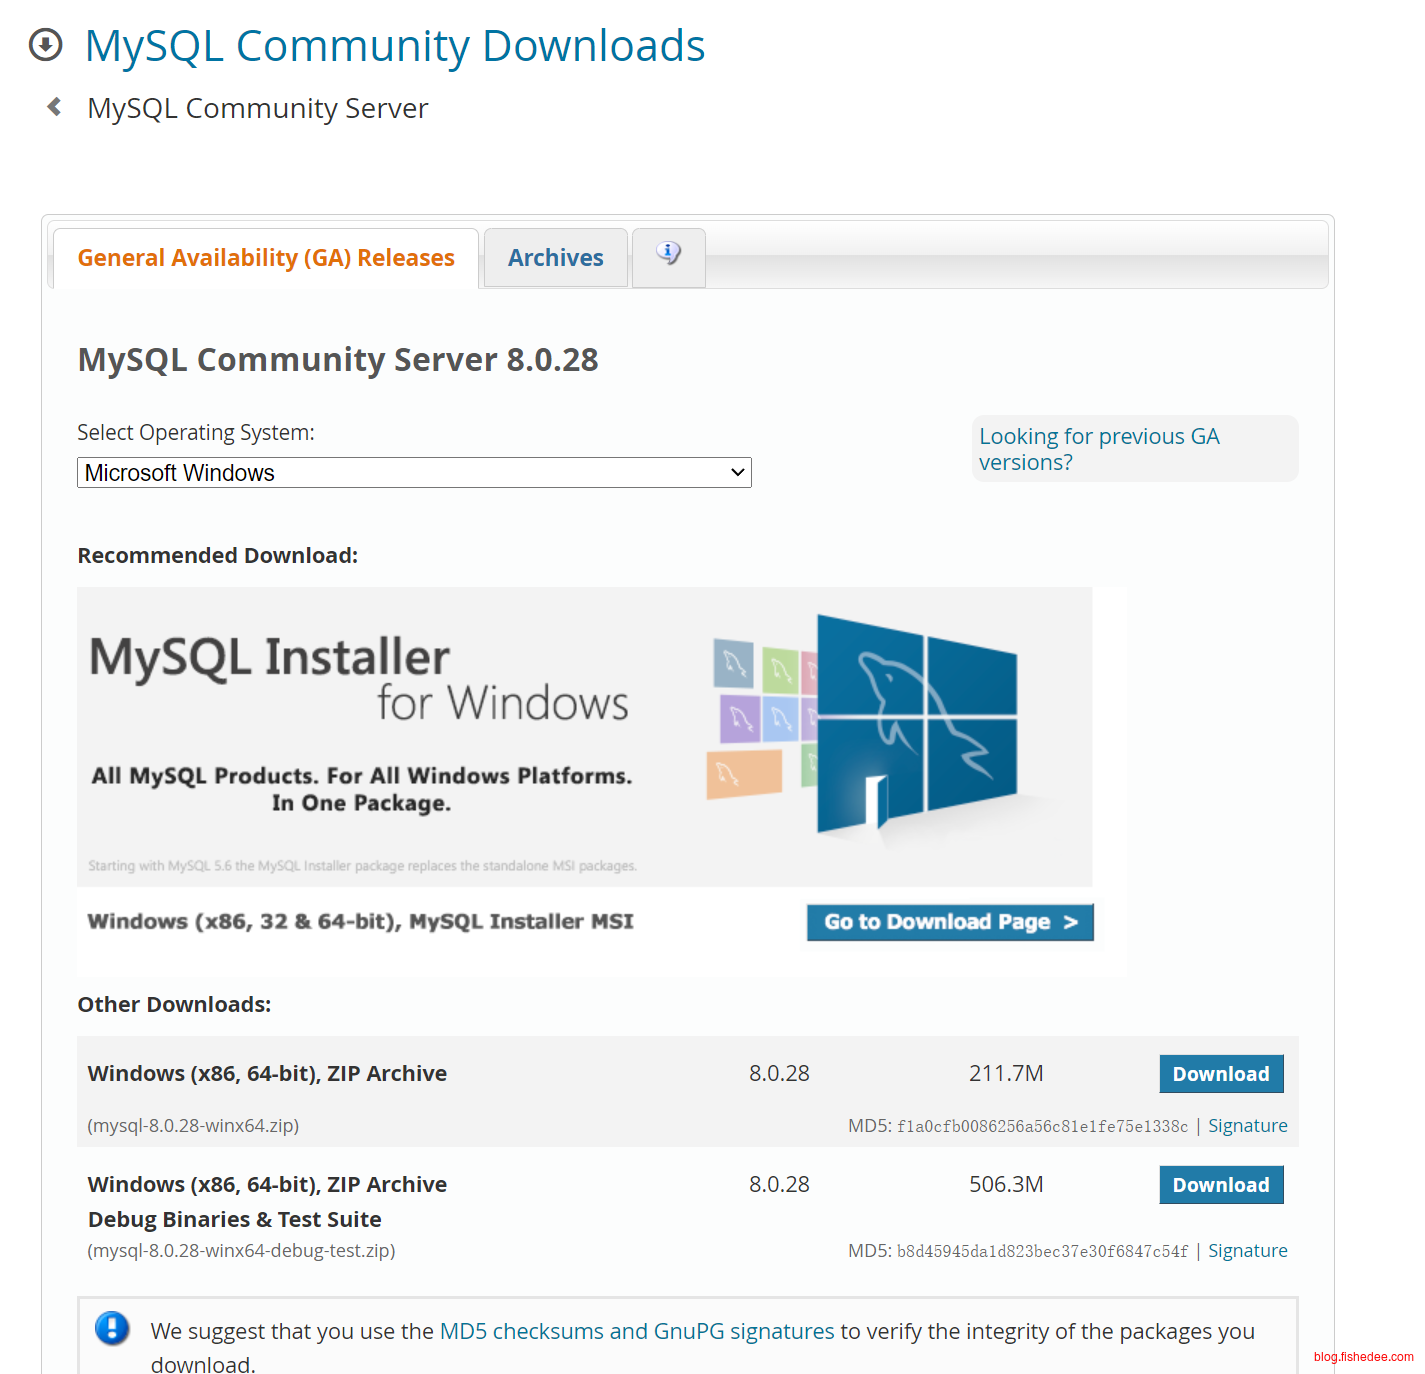Screen dimensions: 1425x1374
Task: Click Looking for previous GA versions link
Action: [1098, 449]
